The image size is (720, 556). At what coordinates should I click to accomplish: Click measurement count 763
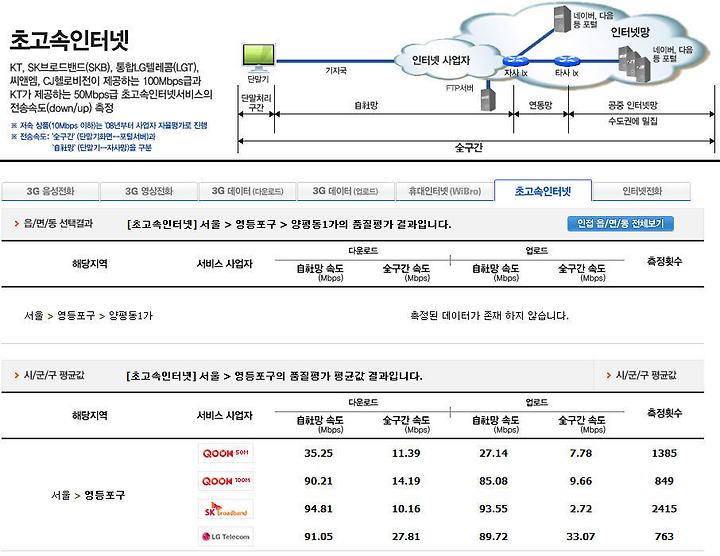(x=664, y=536)
